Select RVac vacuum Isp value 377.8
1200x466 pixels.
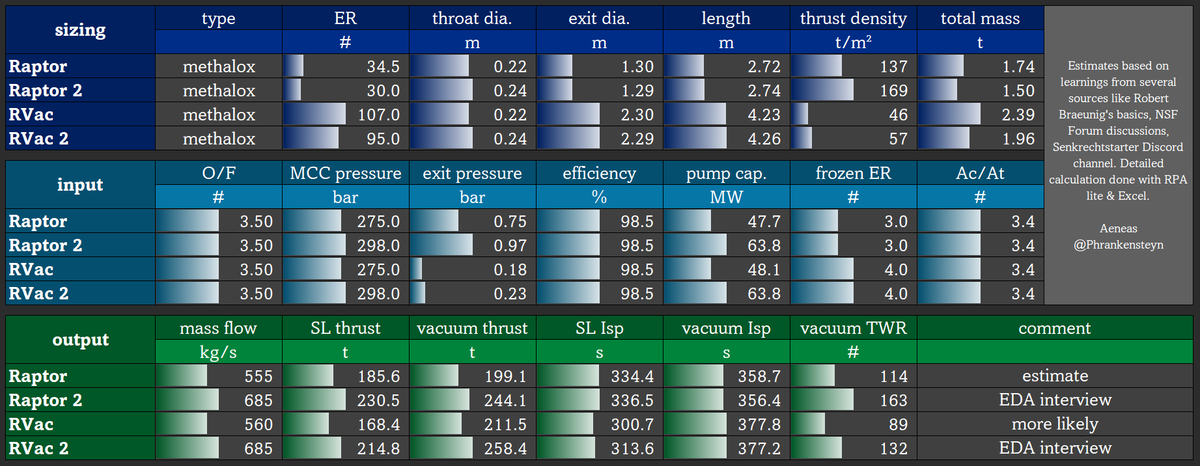point(725,424)
